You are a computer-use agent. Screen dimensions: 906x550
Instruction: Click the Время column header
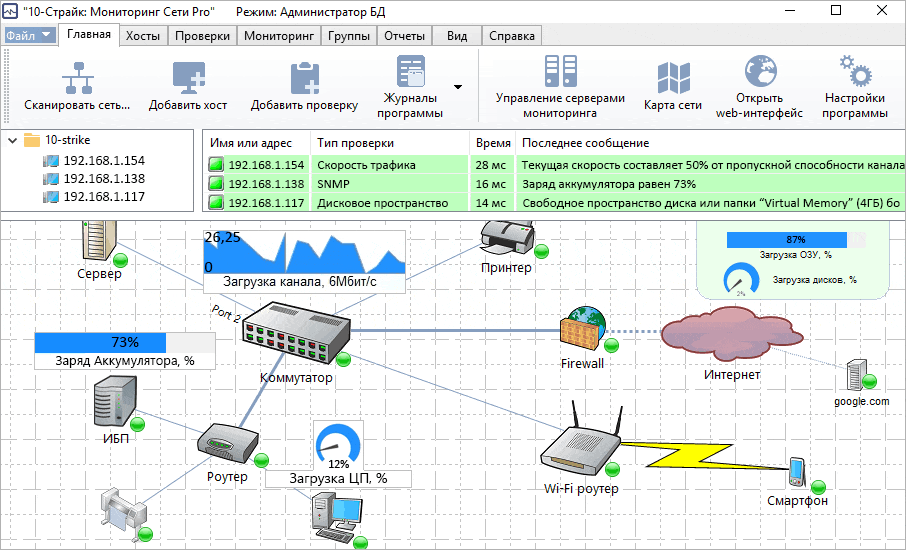click(493, 143)
